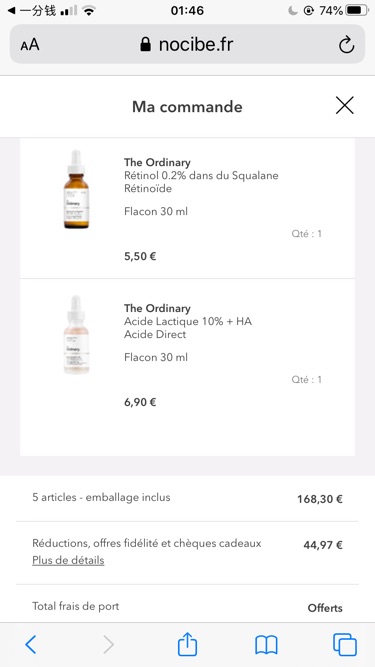Image resolution: width=375 pixels, height=667 pixels.
Task: Reload the nocibe.fr page
Action: (346, 44)
